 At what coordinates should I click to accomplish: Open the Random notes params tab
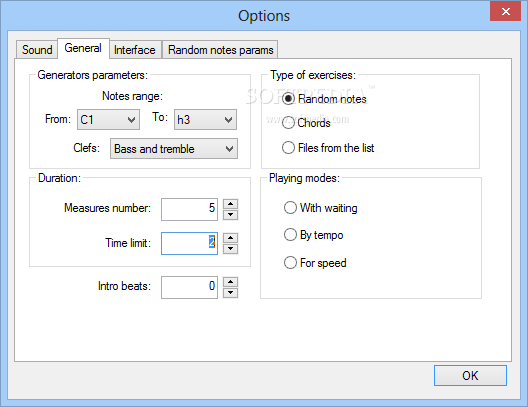coord(220,50)
